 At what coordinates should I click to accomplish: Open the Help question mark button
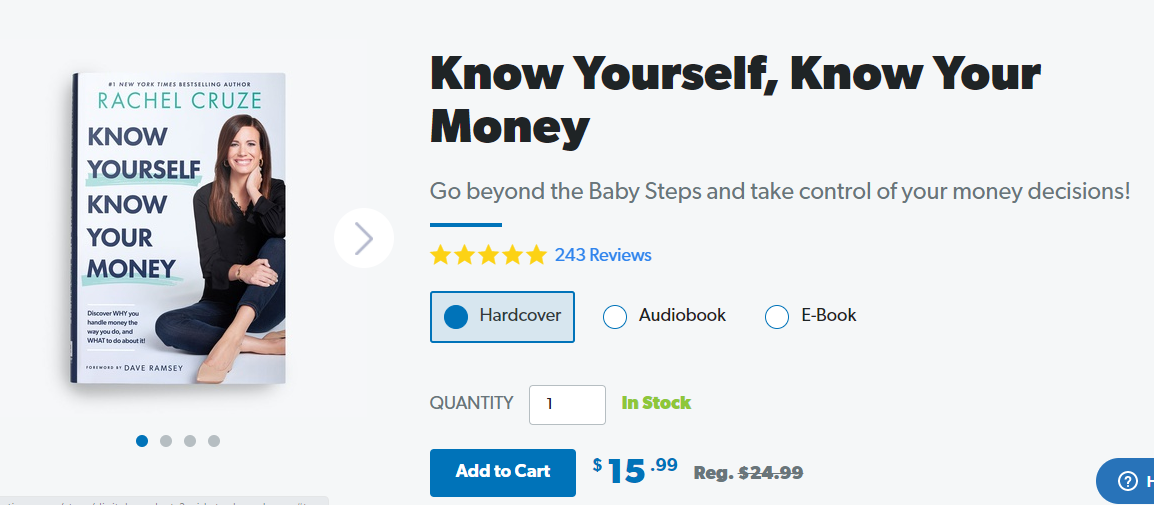coord(1128,481)
